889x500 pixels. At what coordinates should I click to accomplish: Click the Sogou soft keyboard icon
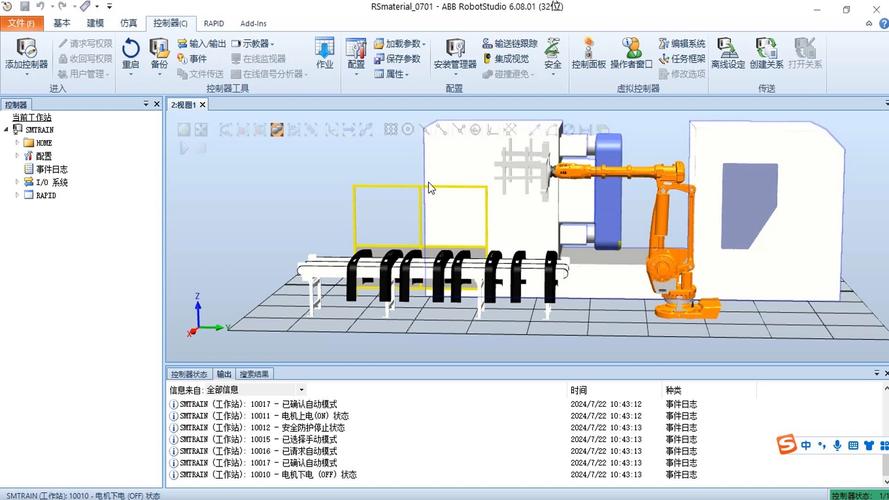click(x=853, y=446)
